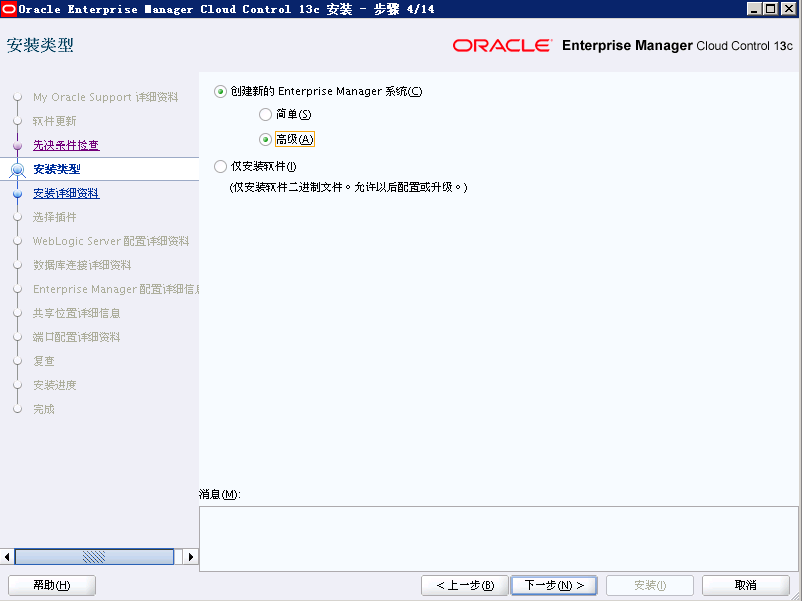Click the Oracle icon in title bar
This screenshot has width=802, height=601.
point(9,9)
